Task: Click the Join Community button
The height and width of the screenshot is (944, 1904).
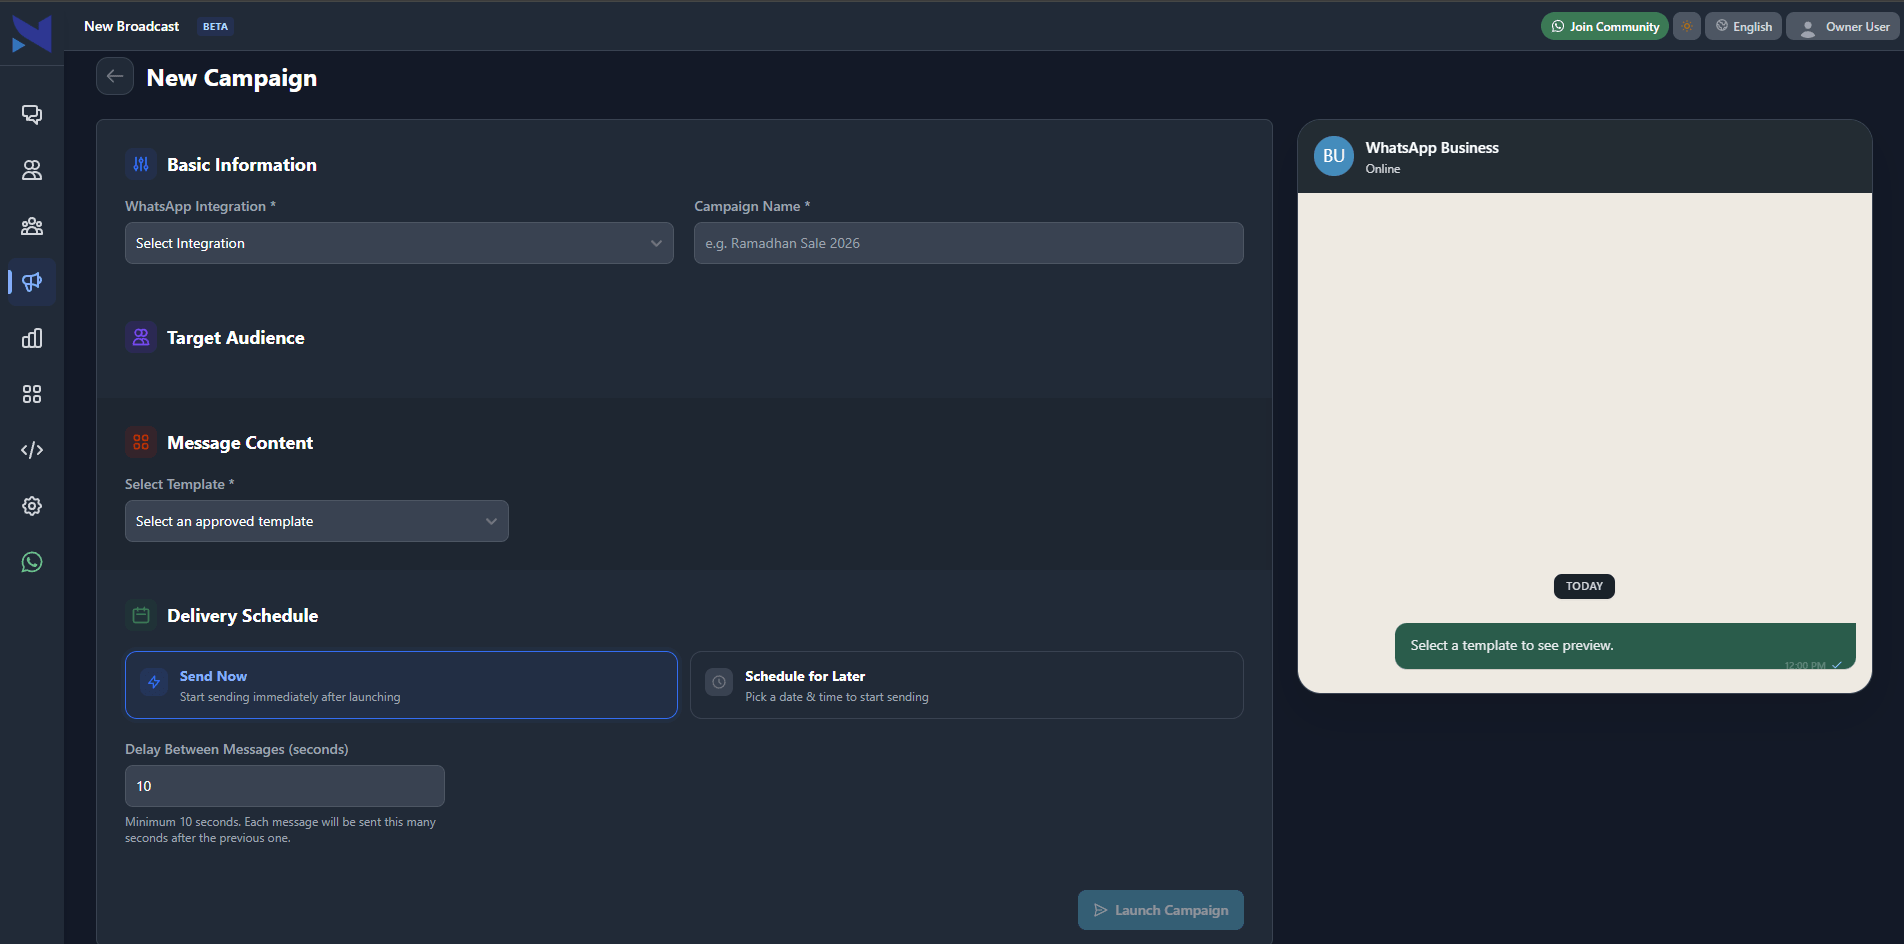Action: (x=1605, y=26)
